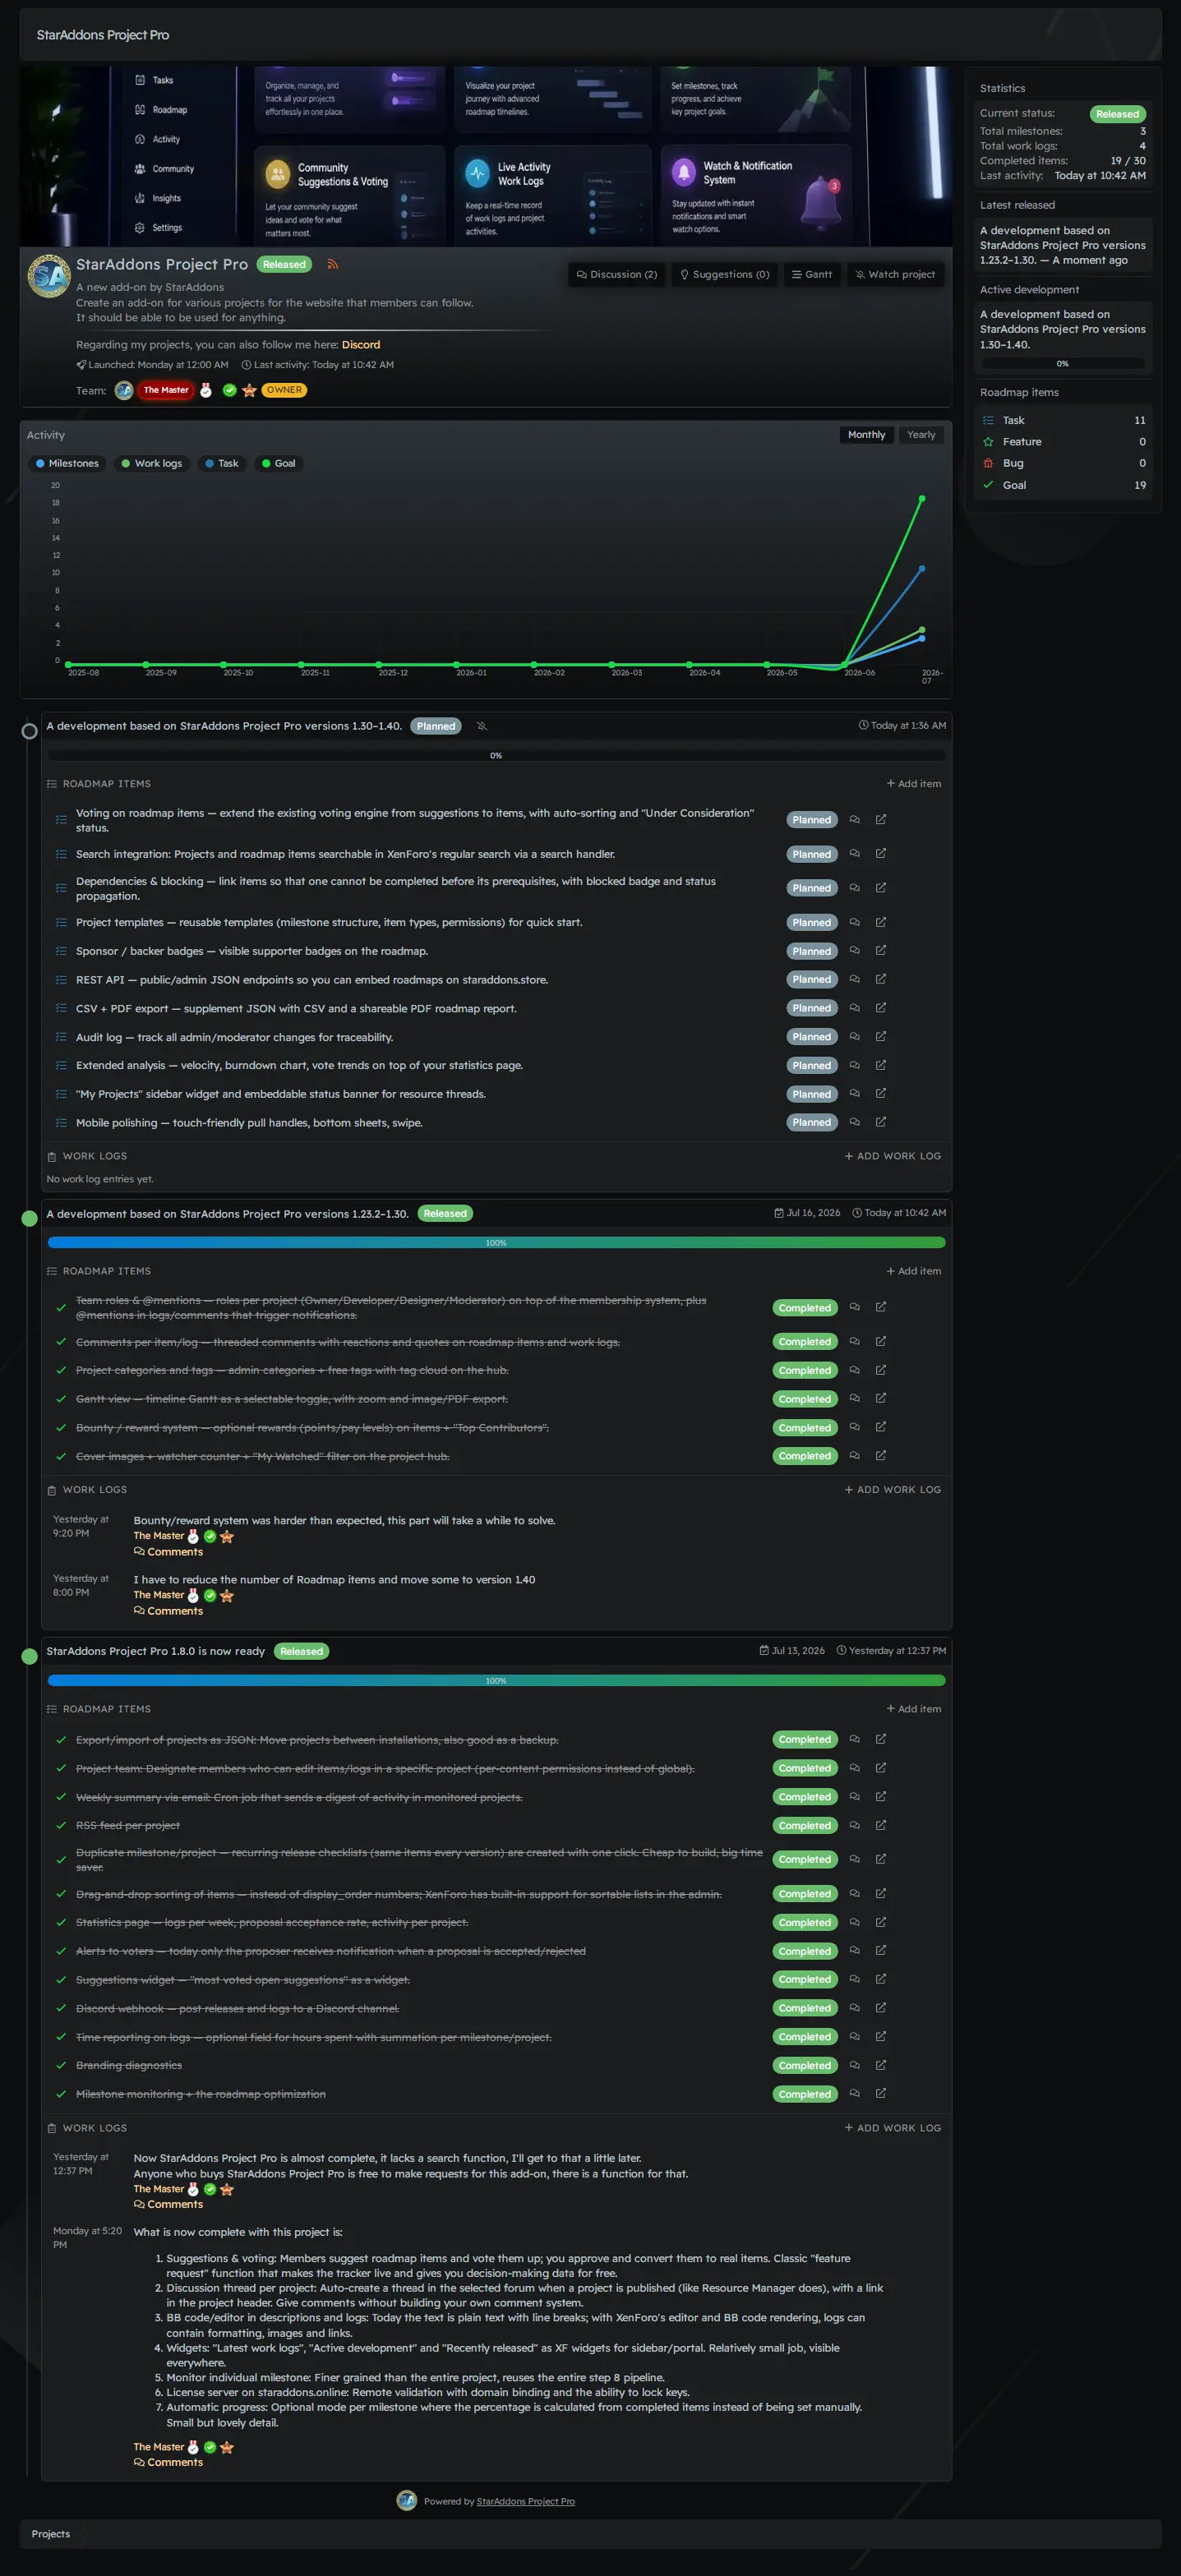Click The Master red team badge
This screenshot has height=2576, width=1181.
165,390
